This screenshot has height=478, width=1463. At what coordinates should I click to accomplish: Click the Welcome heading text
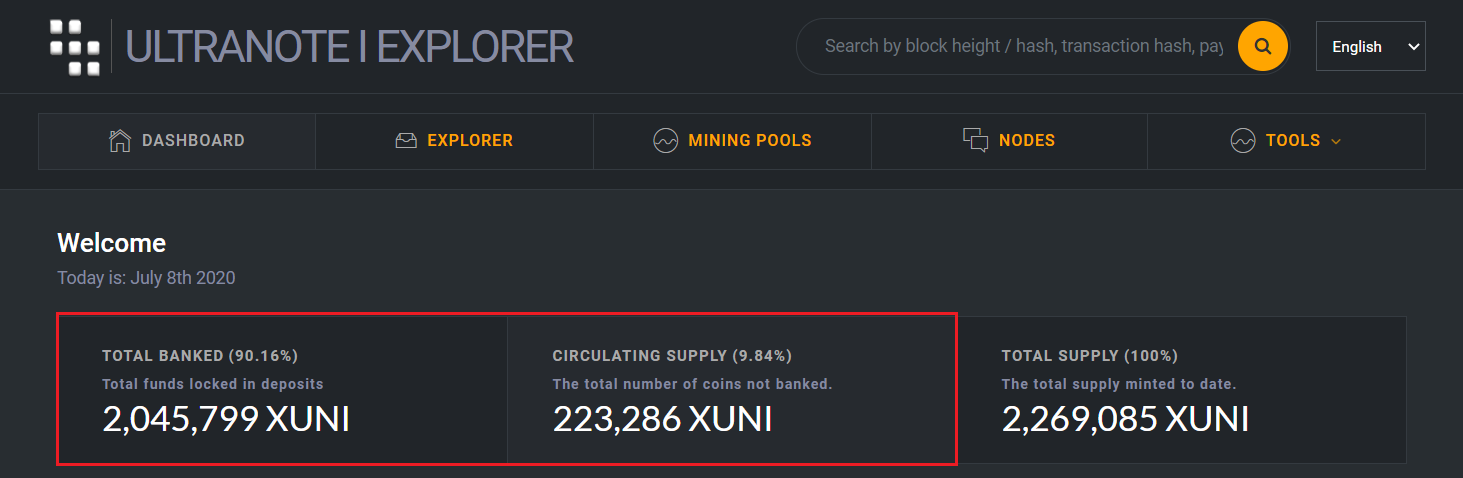111,243
